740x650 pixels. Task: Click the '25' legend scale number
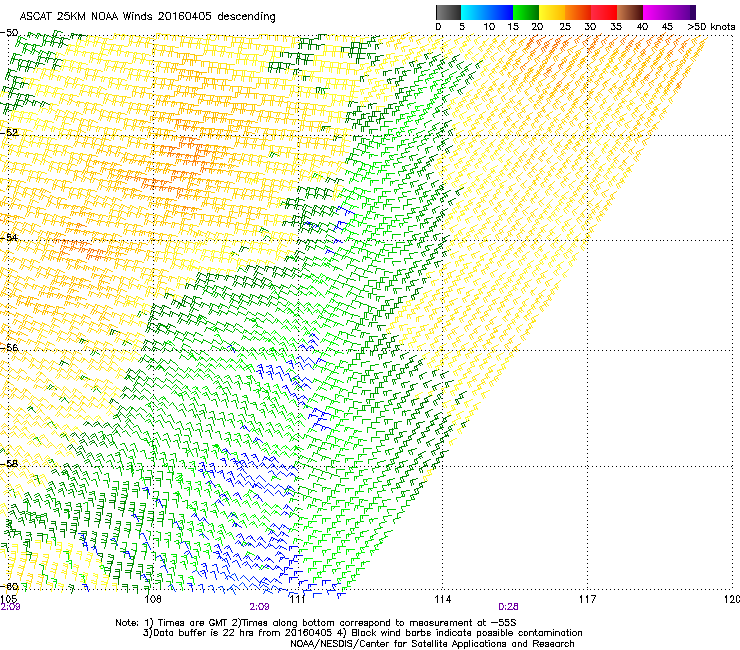click(564, 26)
